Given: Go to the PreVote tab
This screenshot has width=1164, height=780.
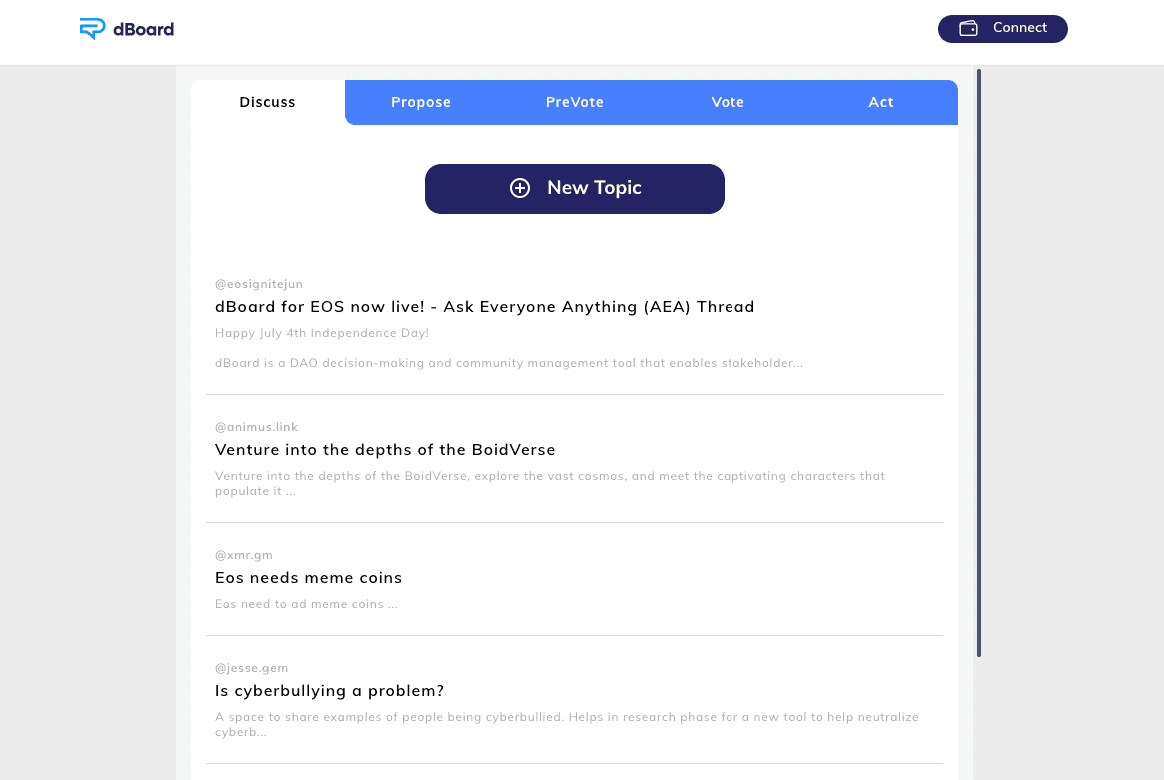Looking at the screenshot, I should [575, 102].
